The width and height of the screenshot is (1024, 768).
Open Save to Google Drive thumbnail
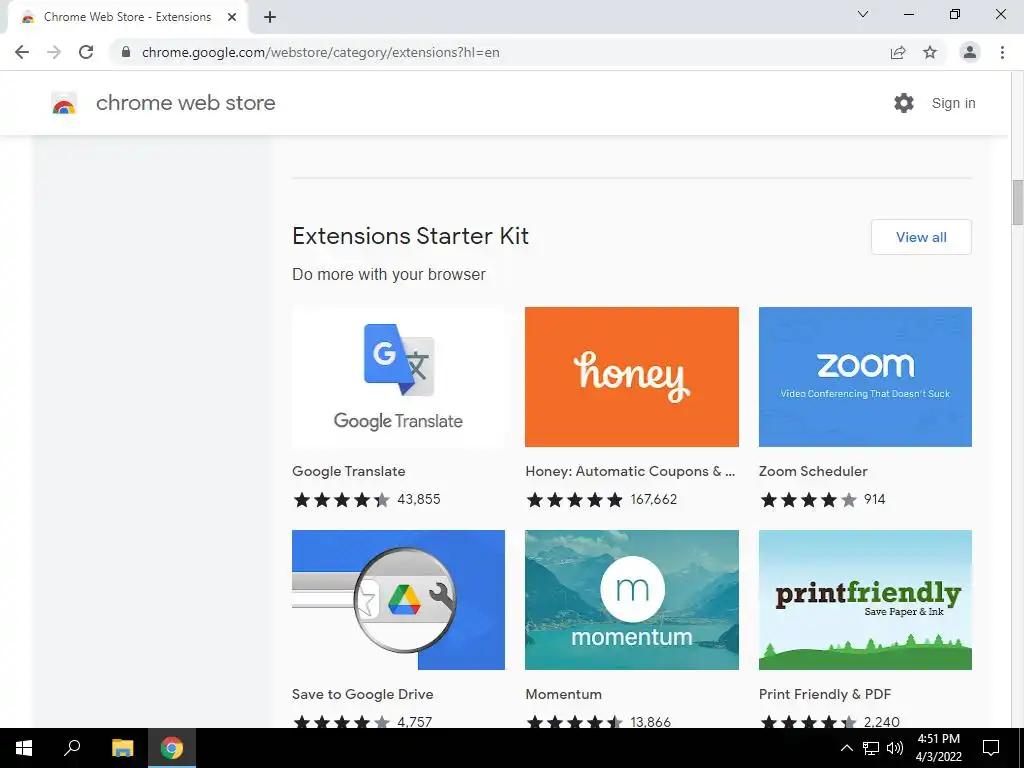coord(398,600)
